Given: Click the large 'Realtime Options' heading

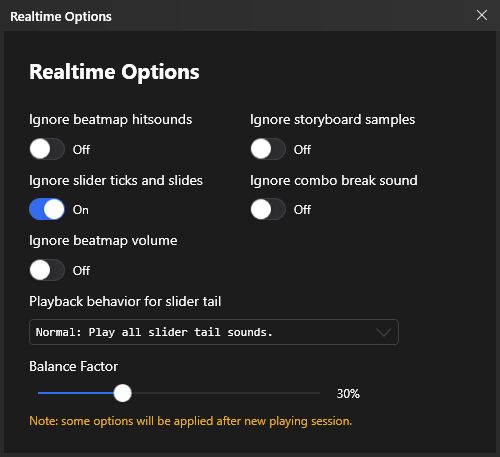Looking at the screenshot, I should 114,72.
